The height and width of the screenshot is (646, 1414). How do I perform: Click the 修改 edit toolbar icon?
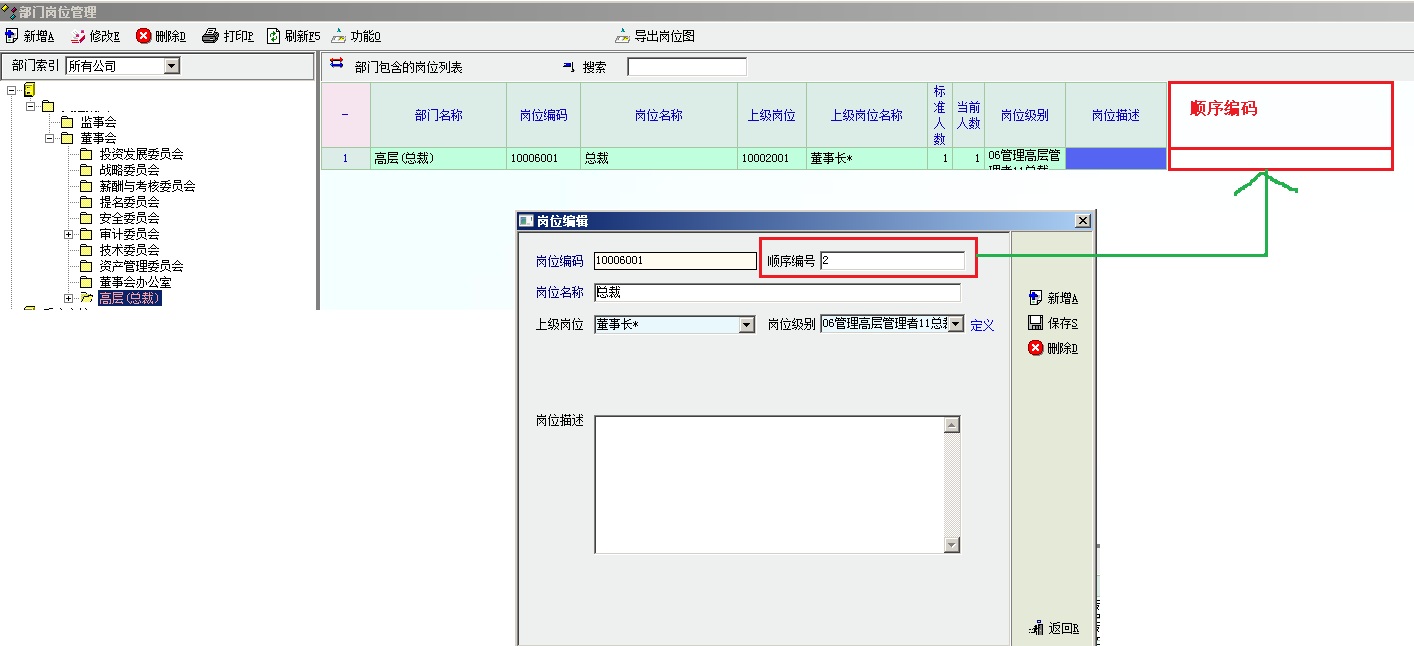78,36
